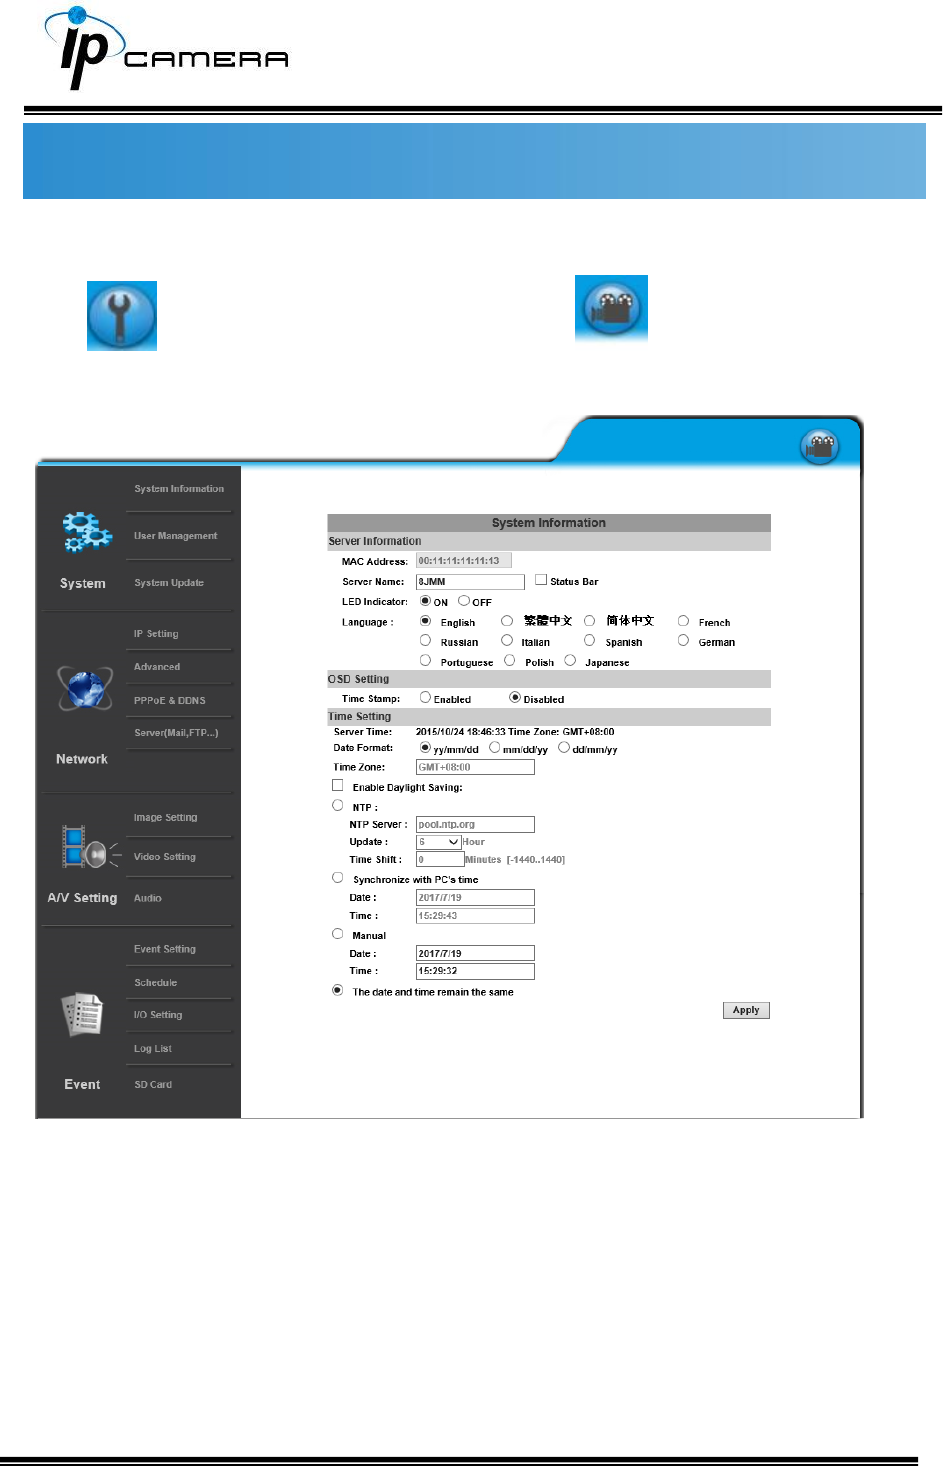Select Portuguese language
The width and height of the screenshot is (943, 1466).
425,661
